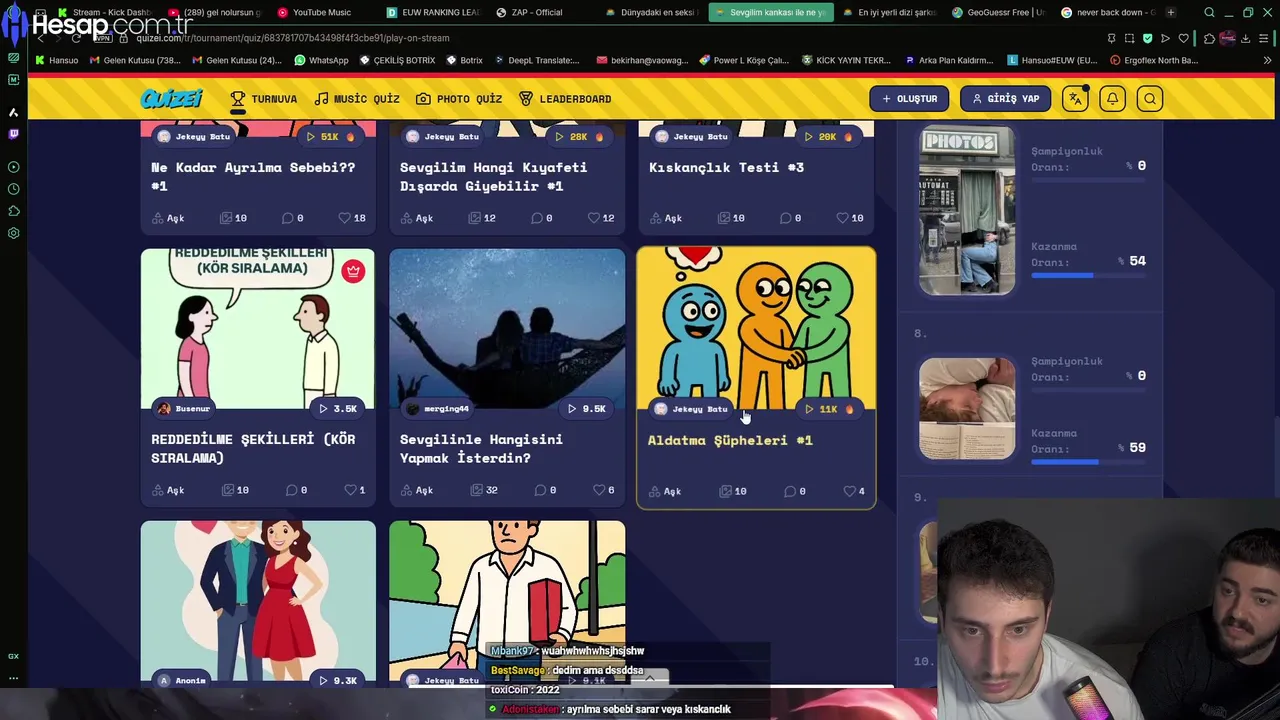Open the Twitch sidebar panel icon
The image size is (1280, 720).
coord(13,133)
